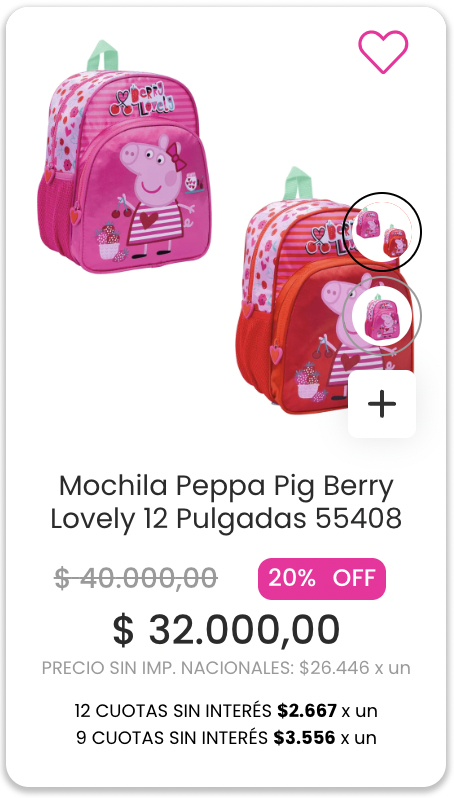Open the red Peppa Pig backpack image

pyautogui.click(x=295, y=290)
